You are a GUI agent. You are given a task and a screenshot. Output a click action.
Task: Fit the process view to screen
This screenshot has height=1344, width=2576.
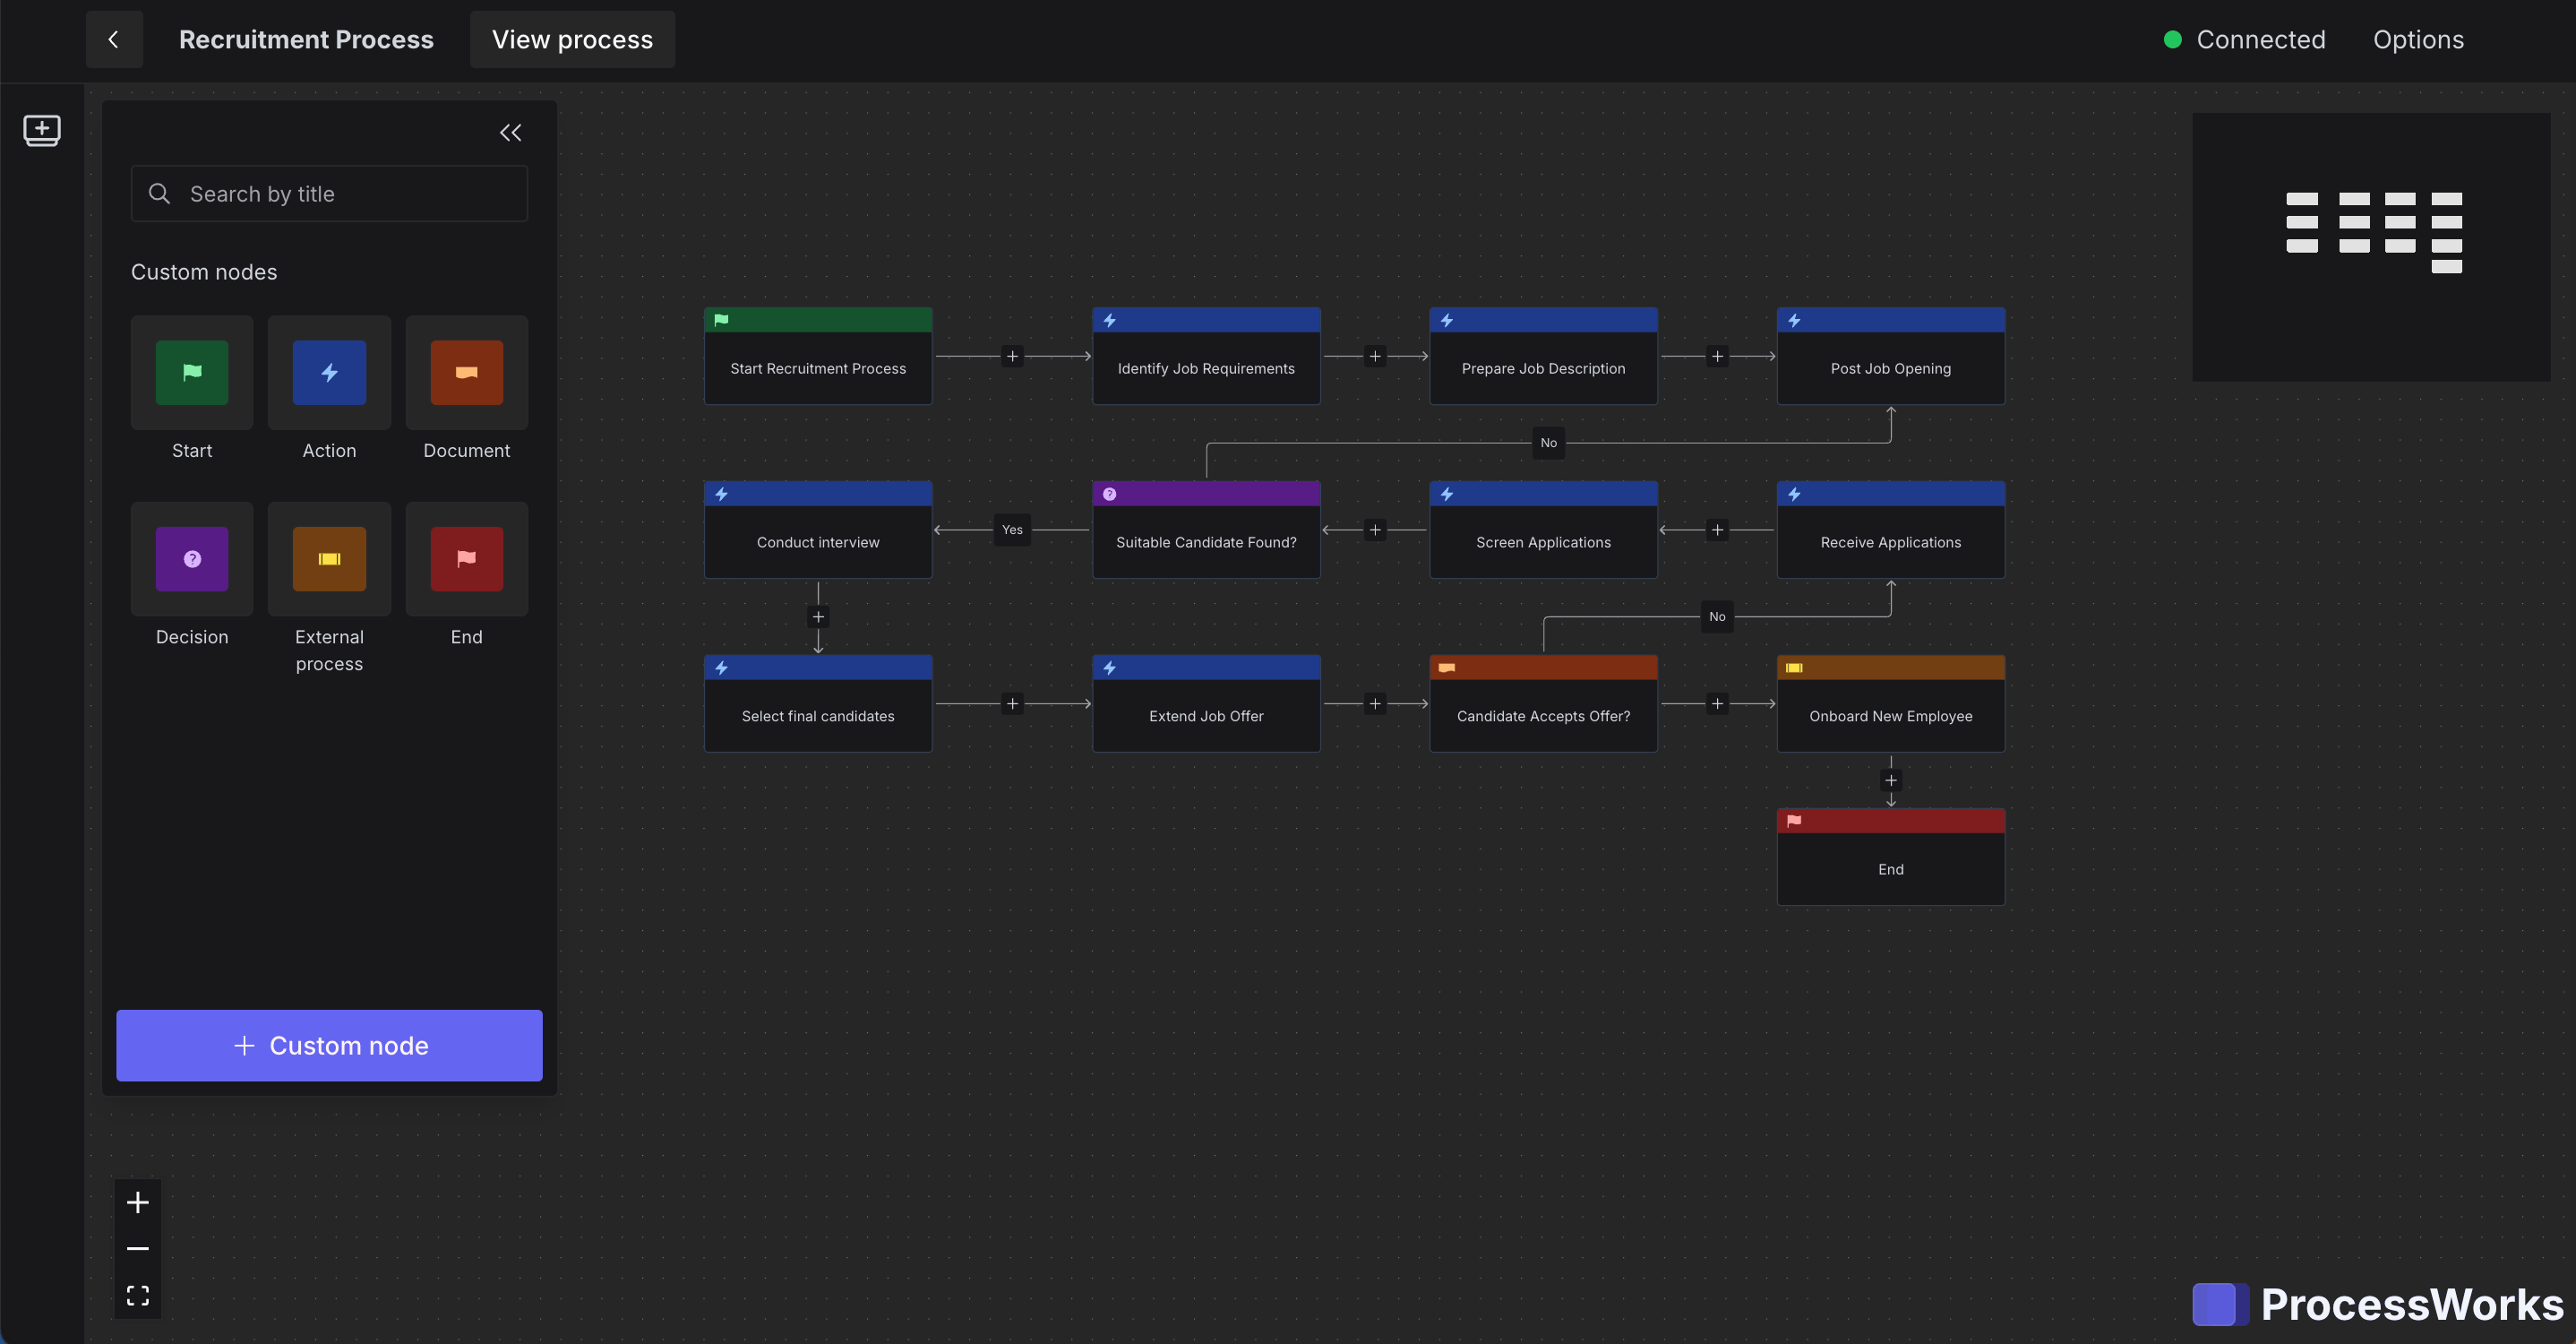138,1296
